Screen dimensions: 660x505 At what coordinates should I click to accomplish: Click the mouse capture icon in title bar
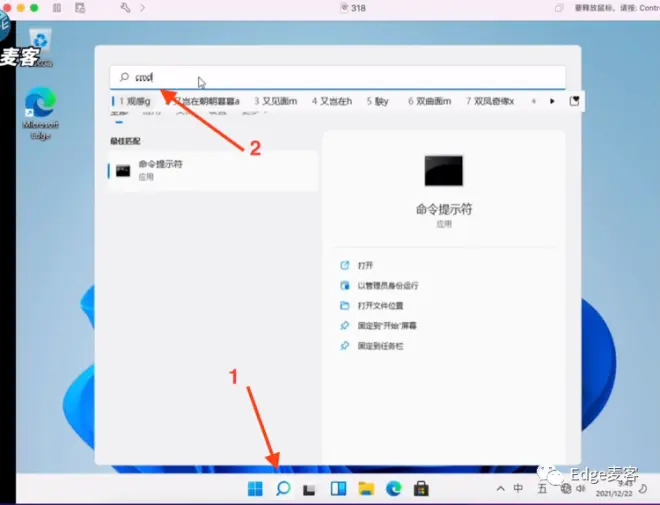559,8
